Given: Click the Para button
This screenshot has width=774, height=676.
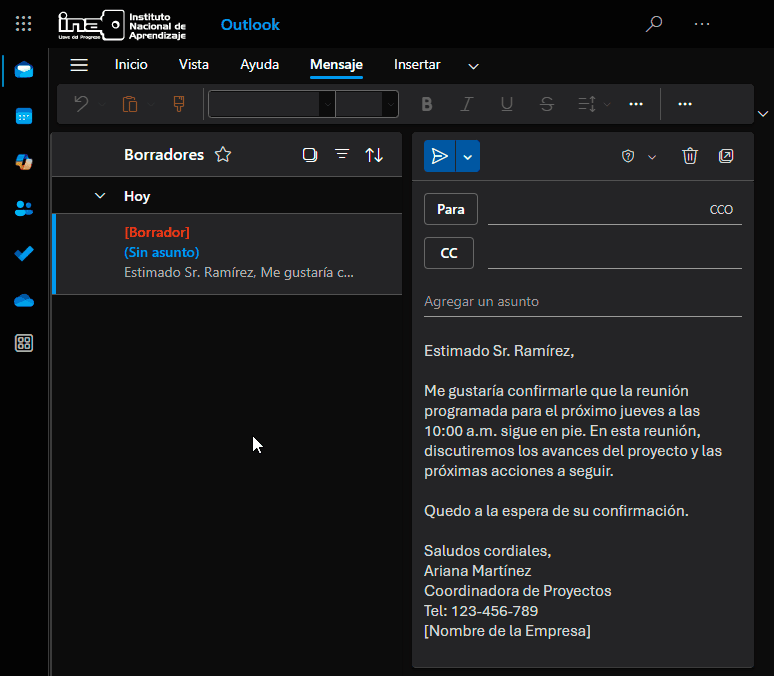Looking at the screenshot, I should coord(451,210).
